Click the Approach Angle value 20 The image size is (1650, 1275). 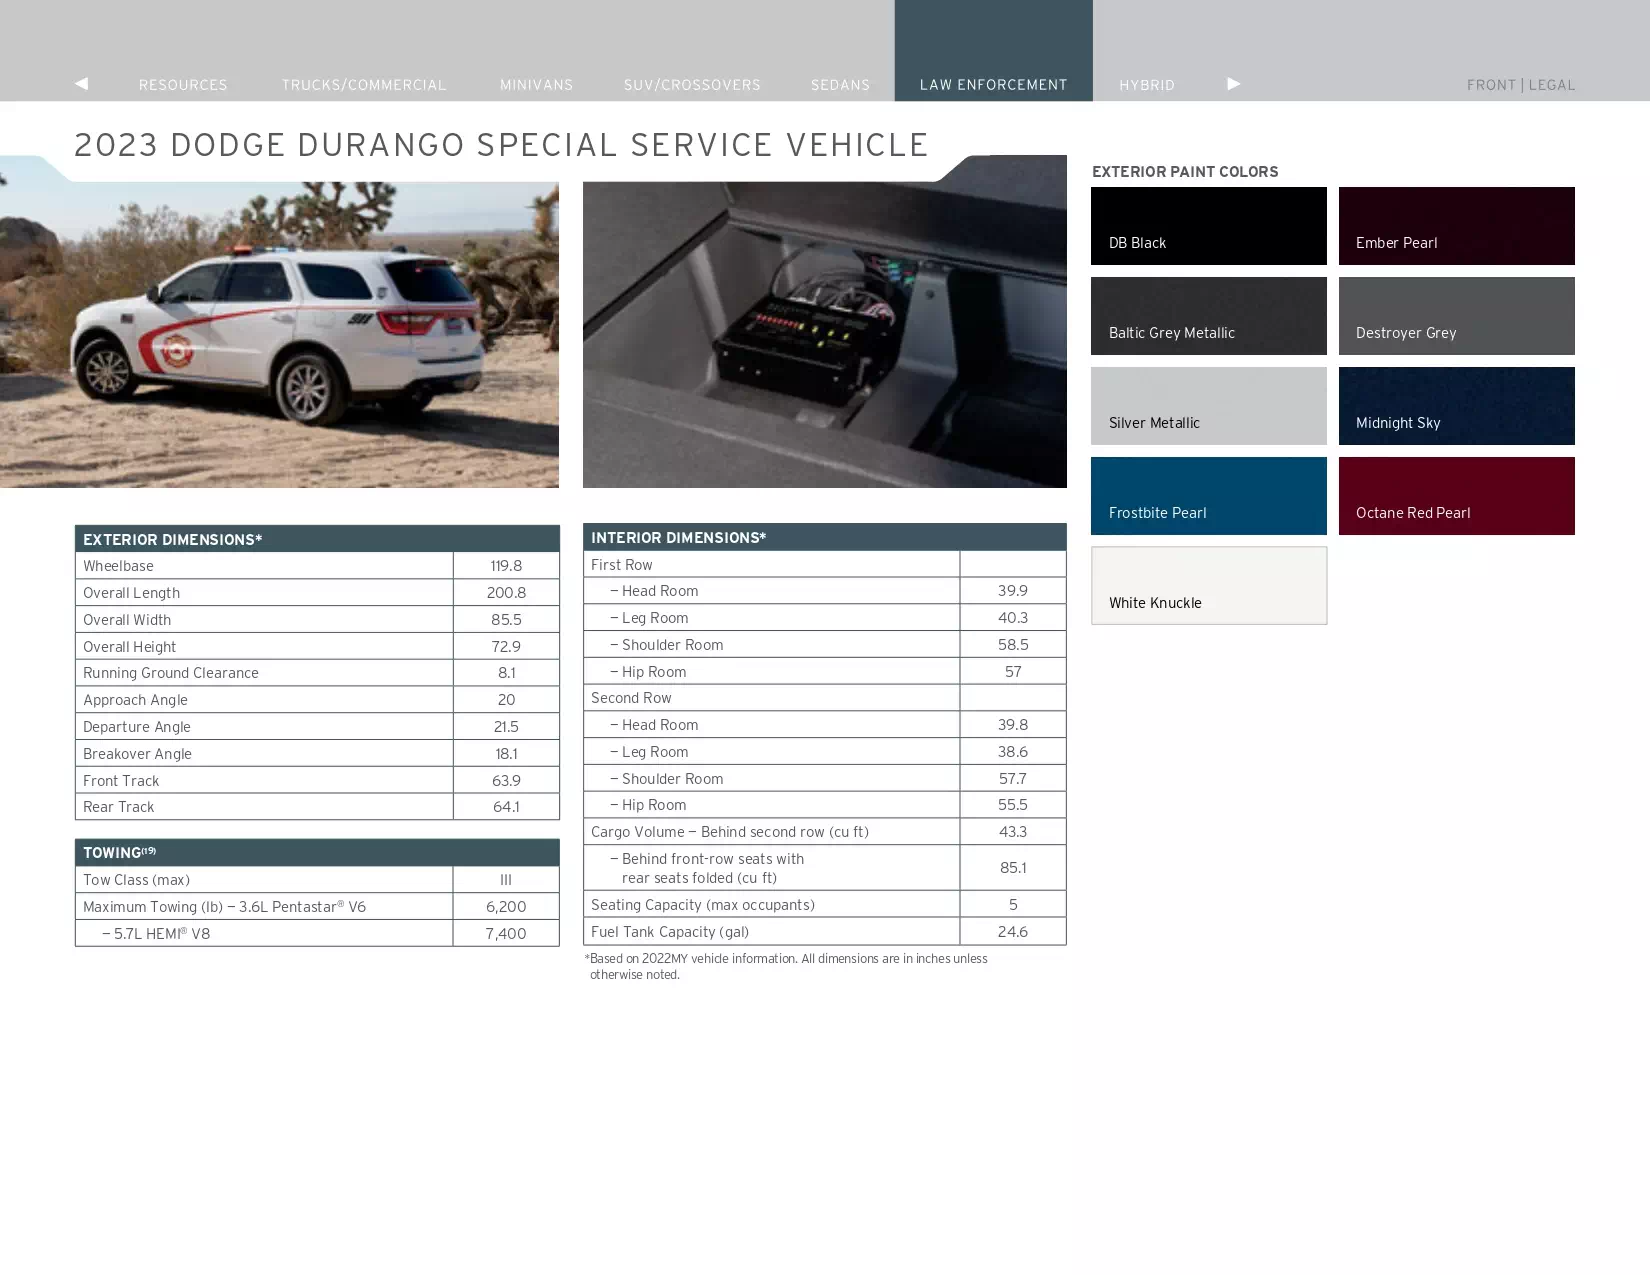click(x=506, y=700)
